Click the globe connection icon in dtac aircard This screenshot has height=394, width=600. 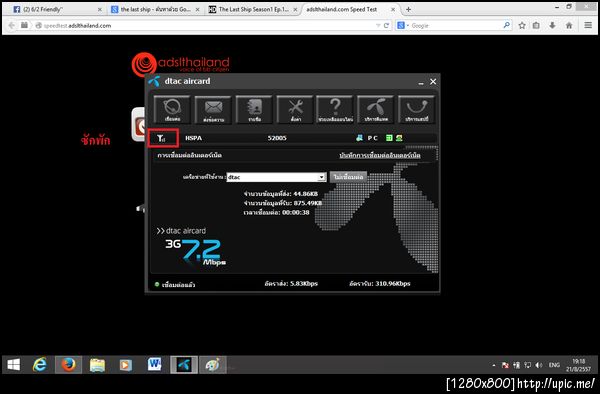(172, 109)
